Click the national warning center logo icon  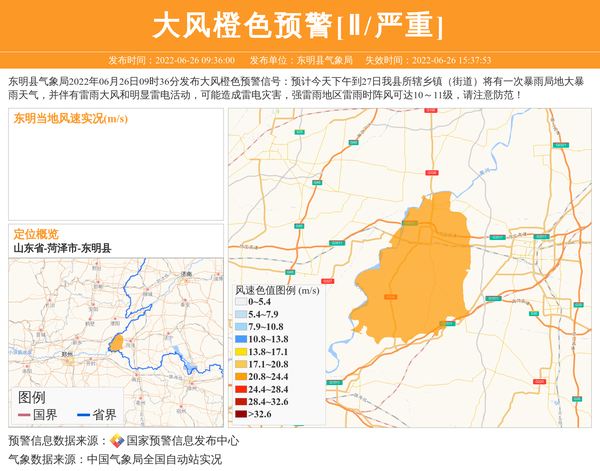[117, 440]
